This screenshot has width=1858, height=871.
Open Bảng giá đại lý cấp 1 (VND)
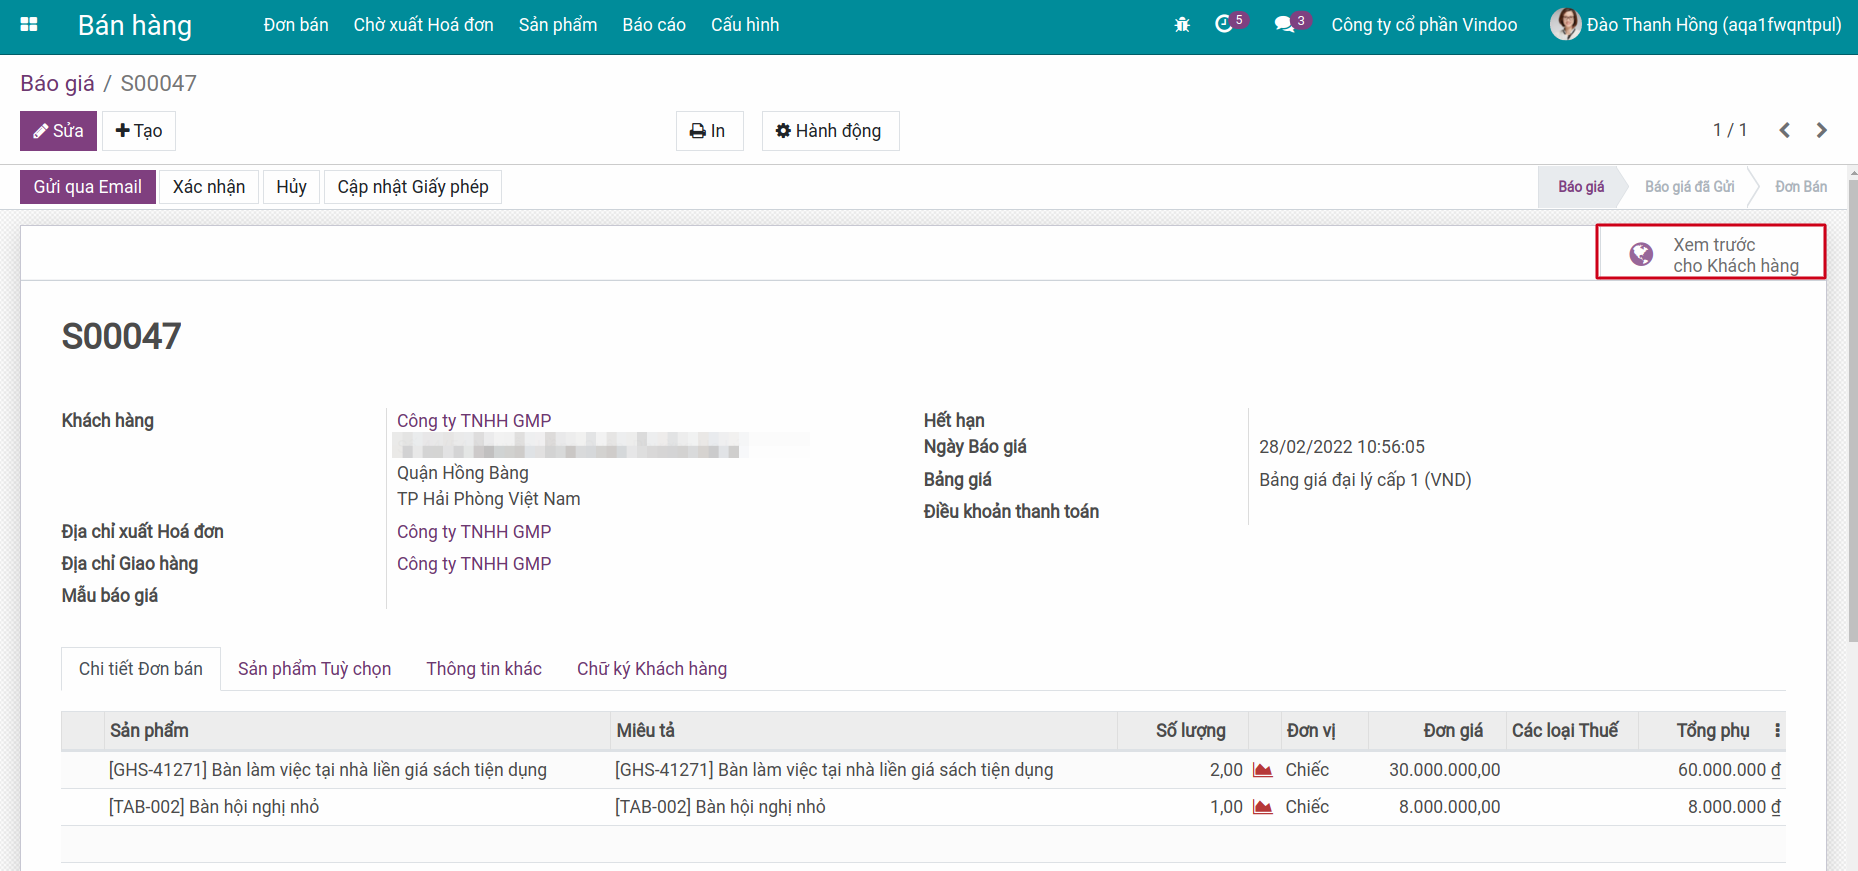tap(1365, 480)
